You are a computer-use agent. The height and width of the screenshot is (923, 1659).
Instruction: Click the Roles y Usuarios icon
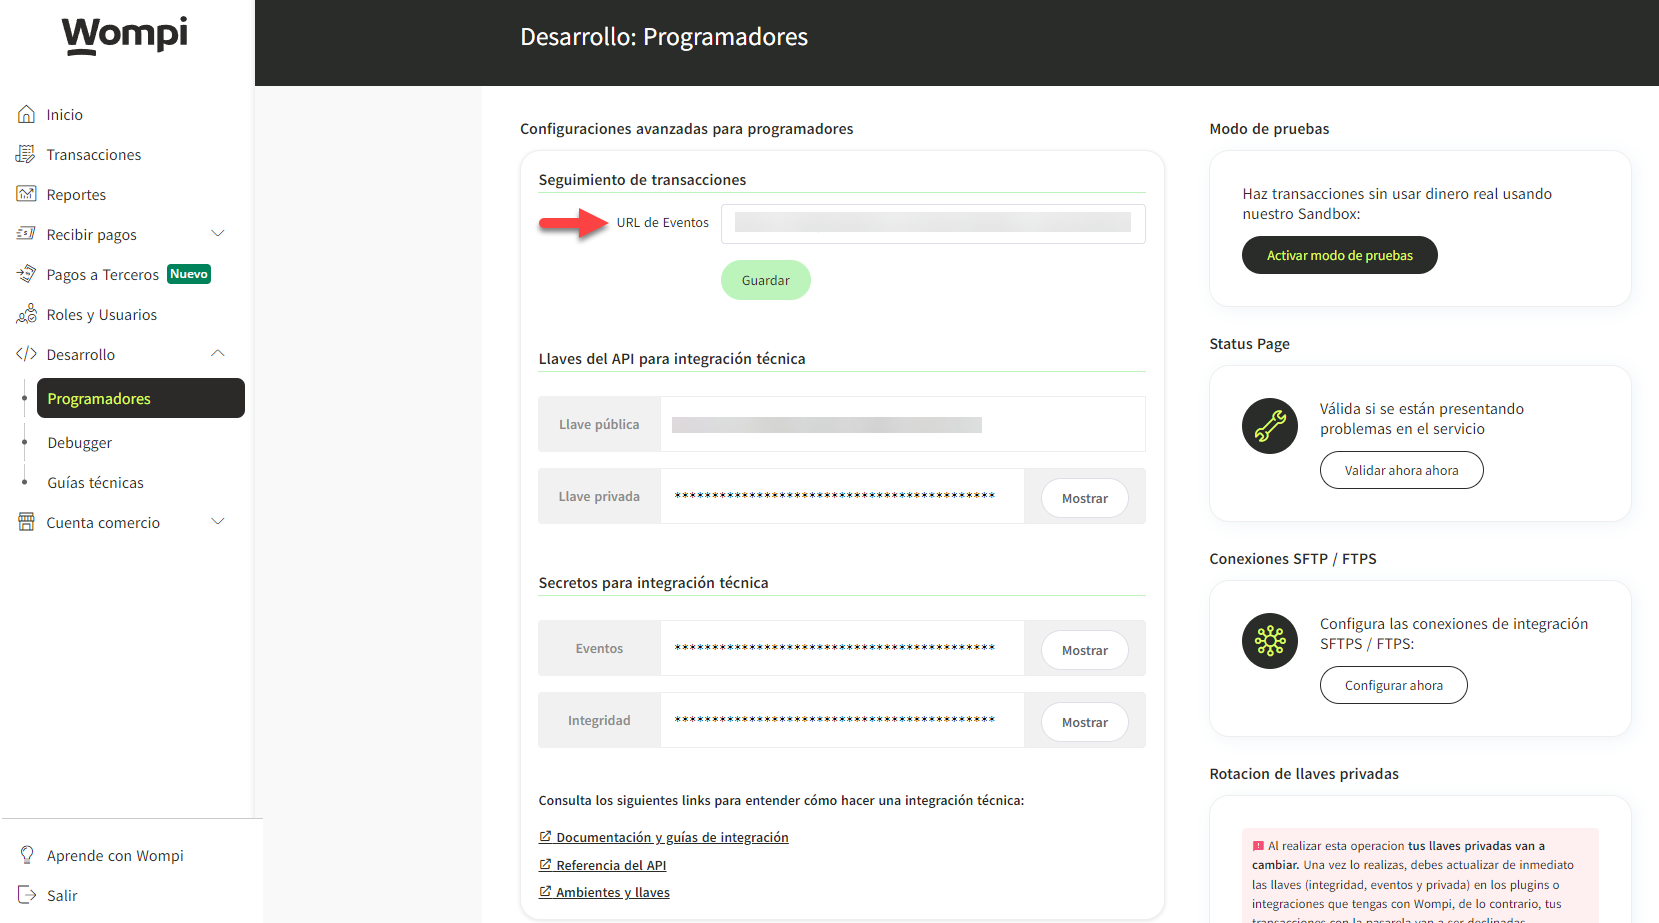[26, 314]
